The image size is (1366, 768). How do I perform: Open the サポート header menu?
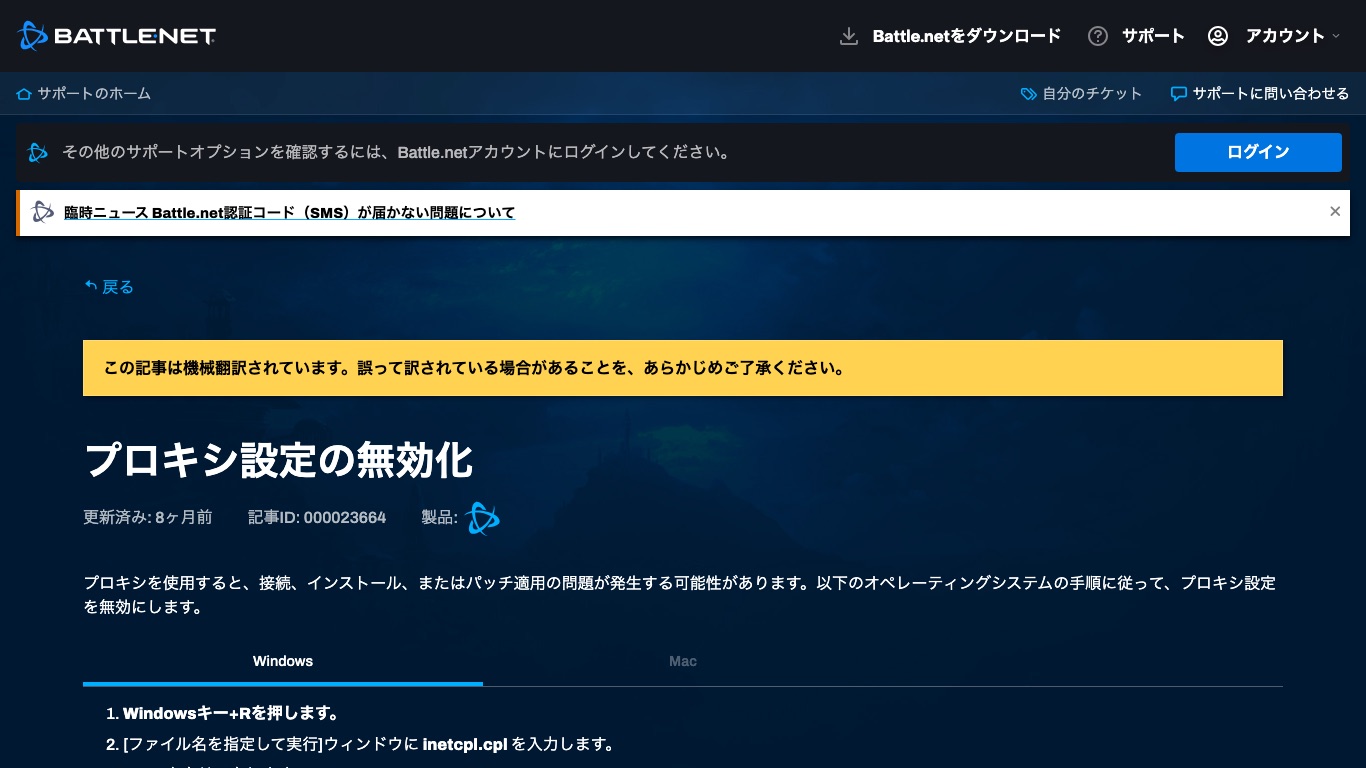[x=1152, y=36]
